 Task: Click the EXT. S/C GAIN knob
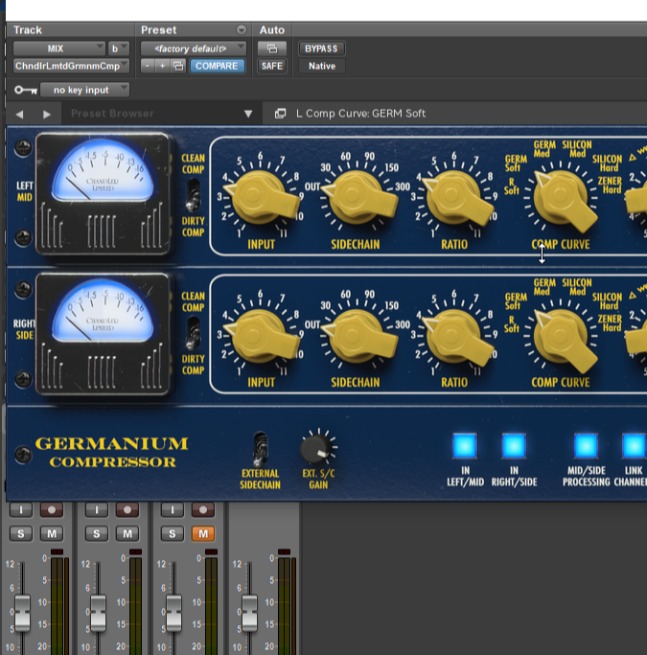point(319,446)
